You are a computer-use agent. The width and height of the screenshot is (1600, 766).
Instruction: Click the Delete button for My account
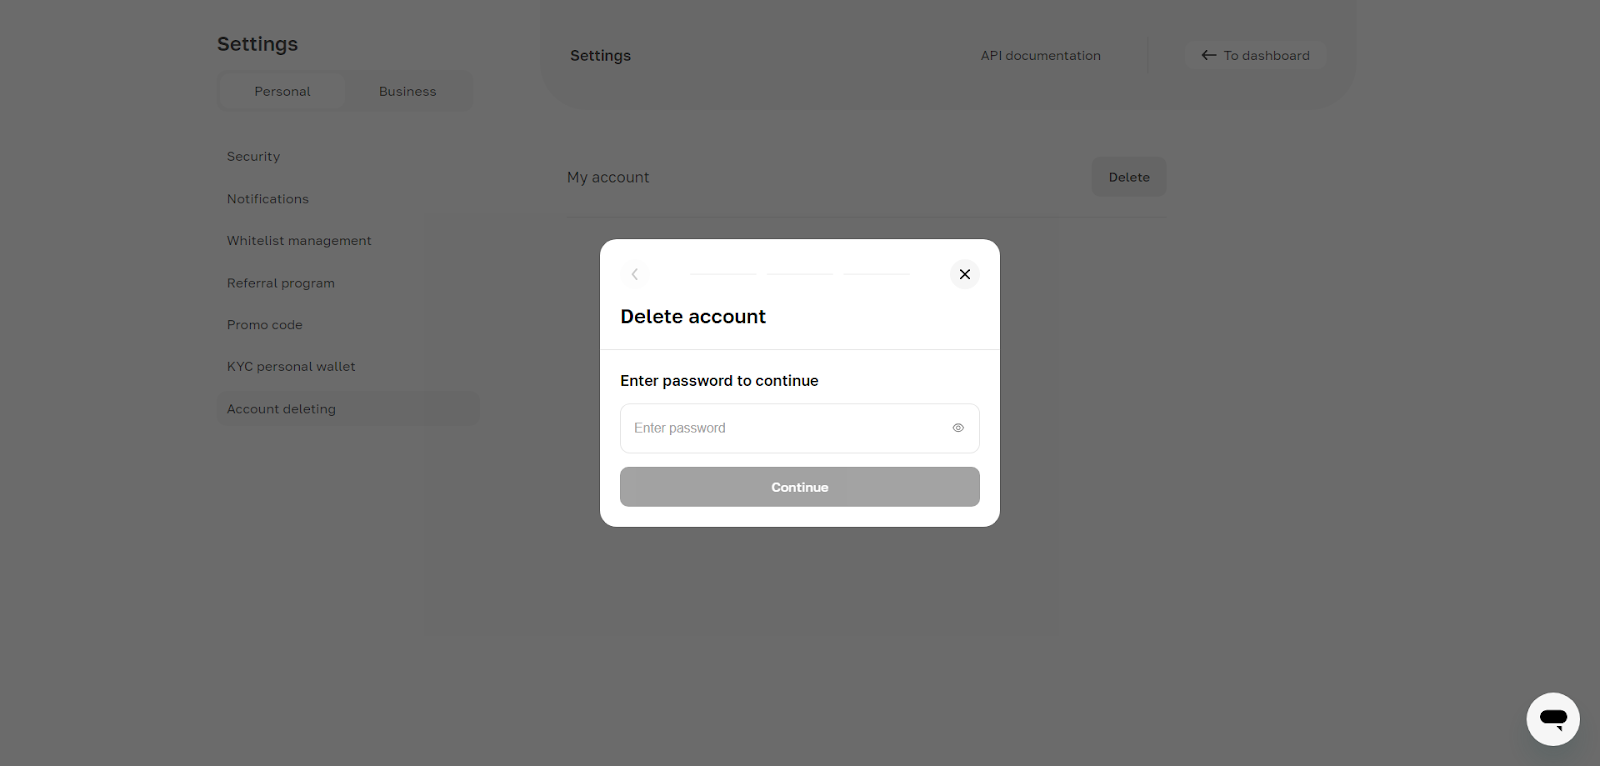point(1128,177)
